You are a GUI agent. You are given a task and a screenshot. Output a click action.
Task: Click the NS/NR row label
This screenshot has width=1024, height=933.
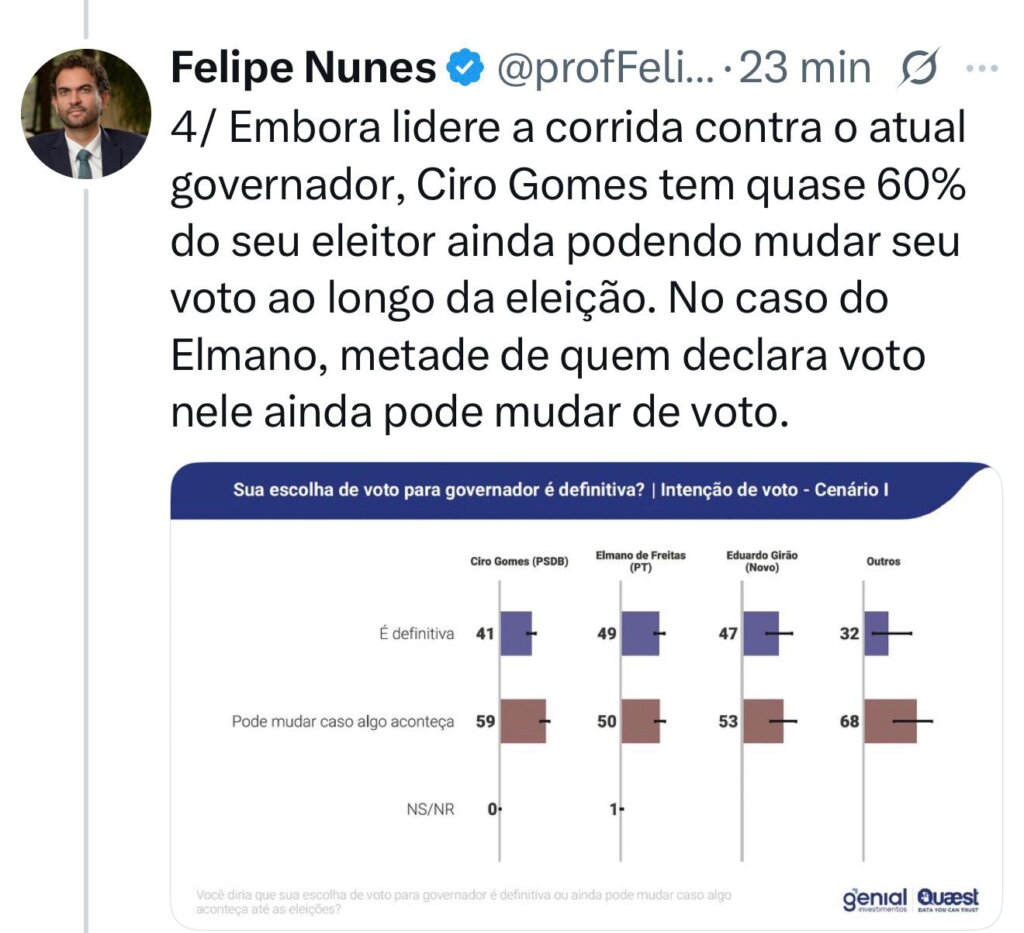432,809
